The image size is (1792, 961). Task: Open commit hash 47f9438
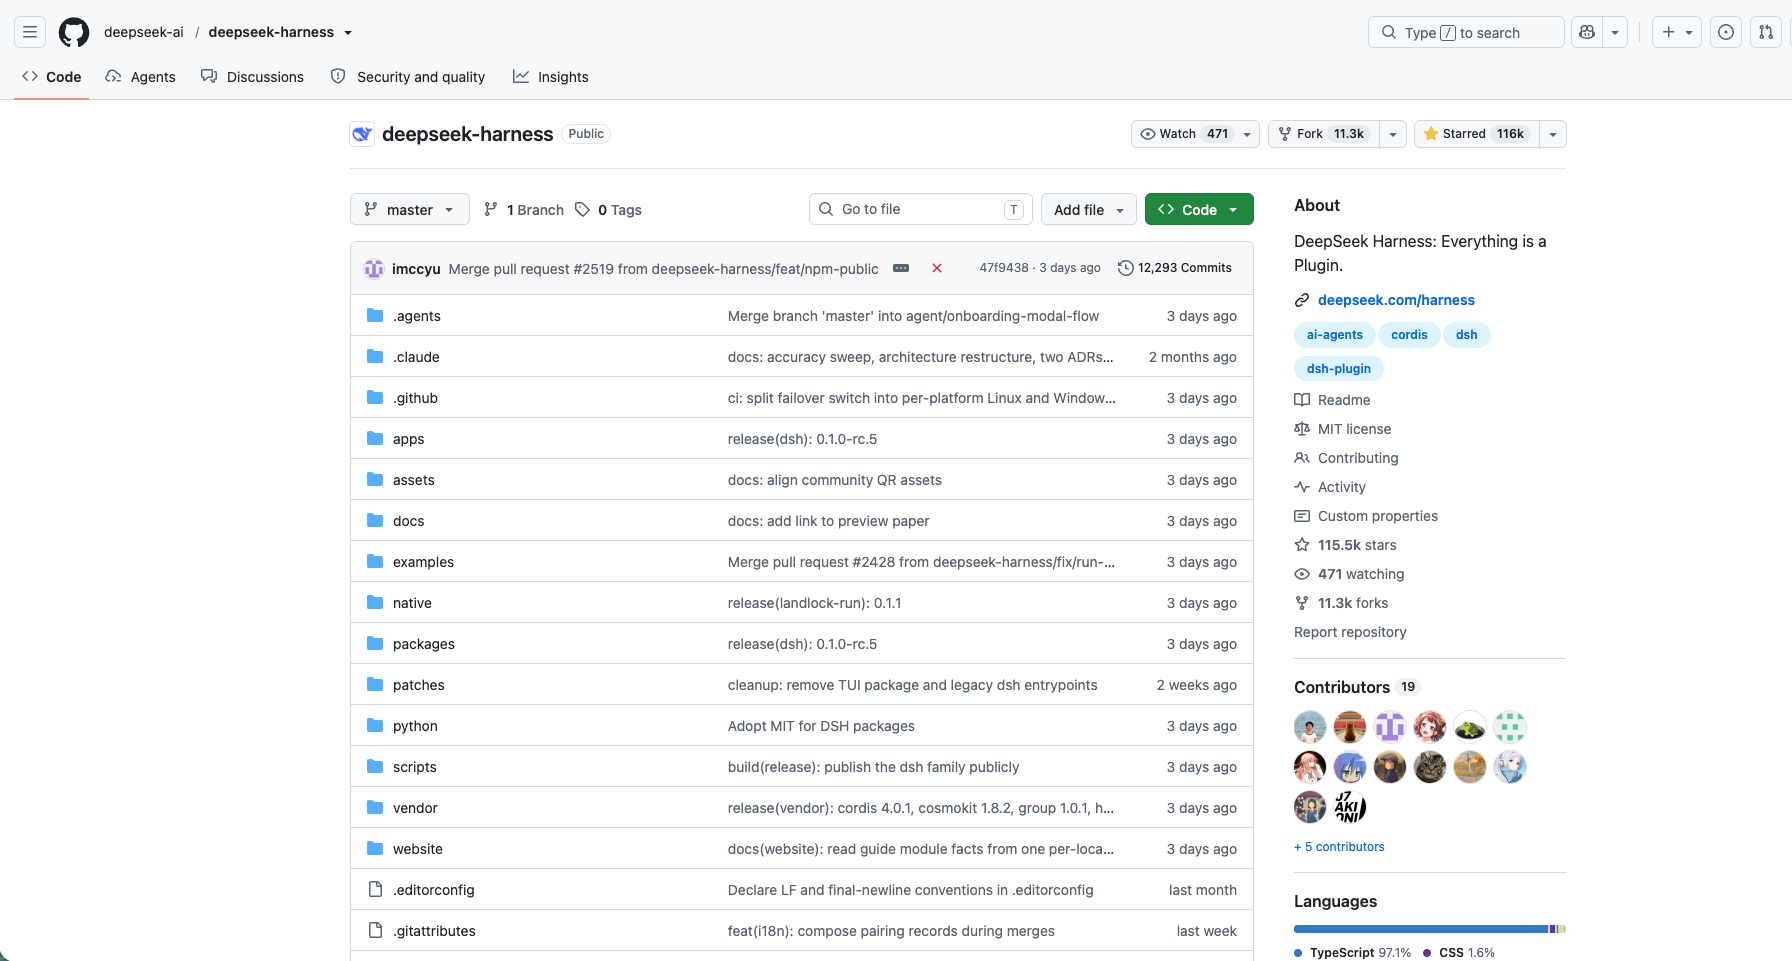click(x=1004, y=268)
